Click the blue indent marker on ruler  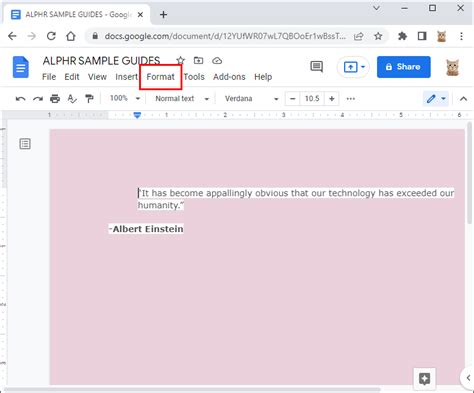137,115
